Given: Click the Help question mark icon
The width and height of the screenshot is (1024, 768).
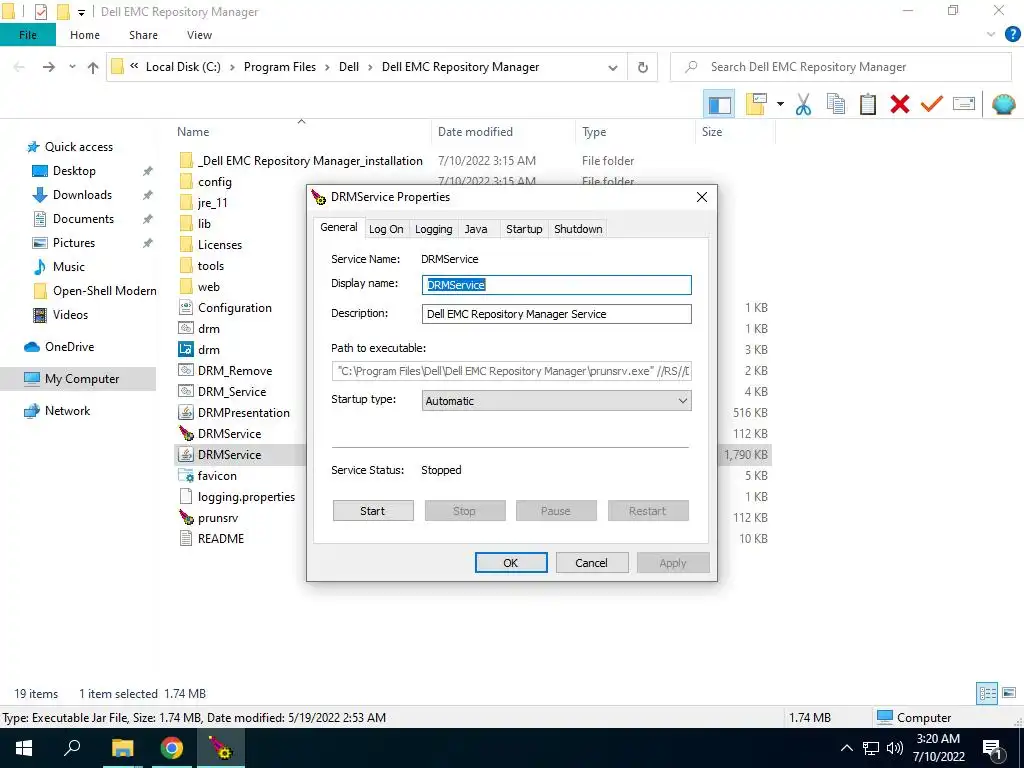Looking at the screenshot, I should 1012,35.
